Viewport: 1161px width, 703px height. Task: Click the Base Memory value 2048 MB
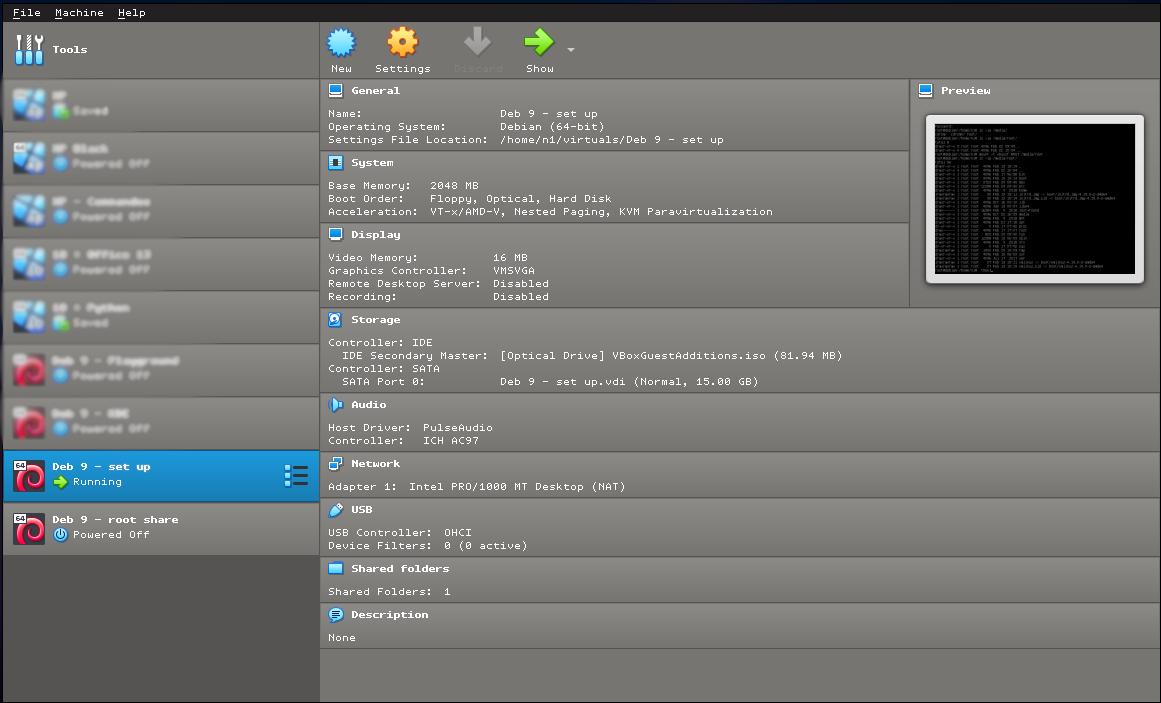(454, 185)
